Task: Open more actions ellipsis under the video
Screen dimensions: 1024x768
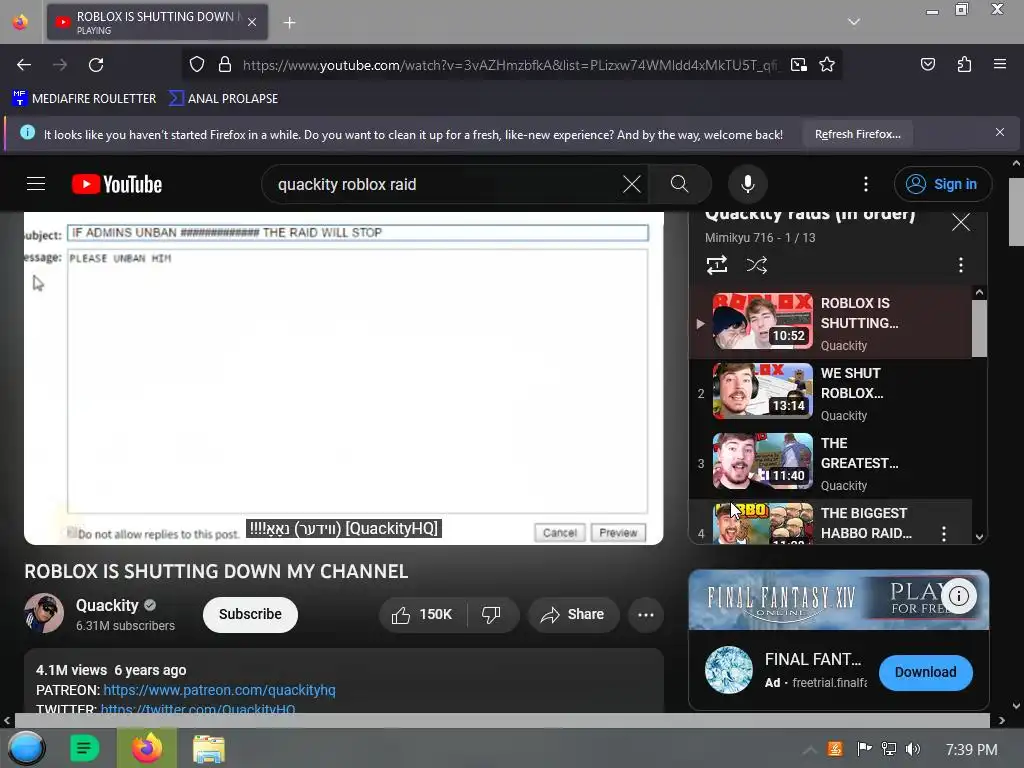Action: click(645, 615)
